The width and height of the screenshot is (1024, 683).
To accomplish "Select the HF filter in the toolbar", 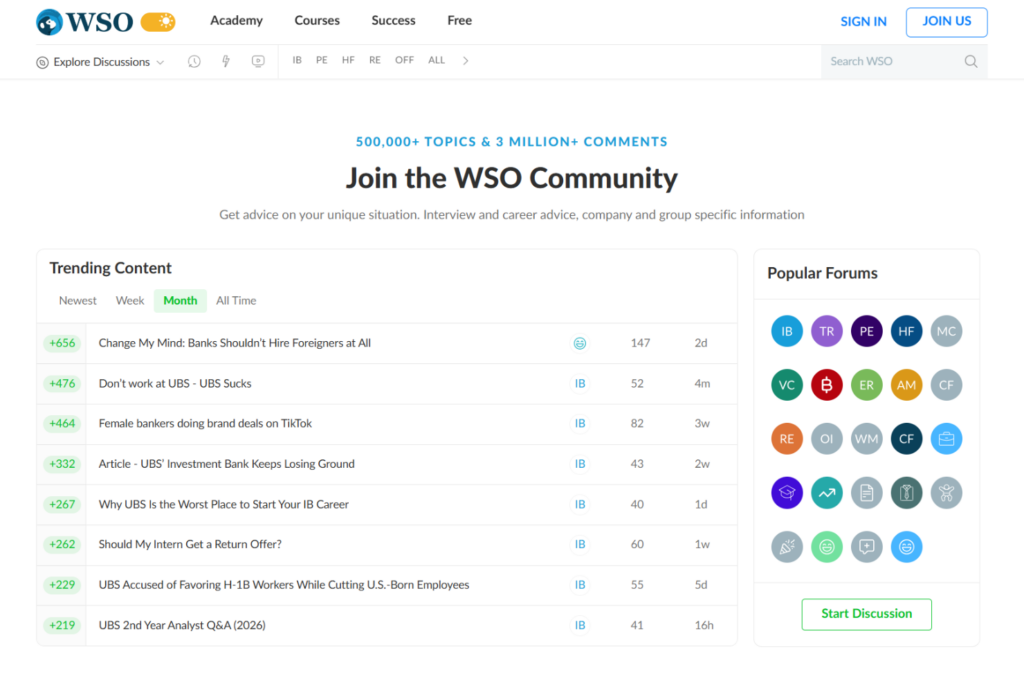I will (x=348, y=60).
